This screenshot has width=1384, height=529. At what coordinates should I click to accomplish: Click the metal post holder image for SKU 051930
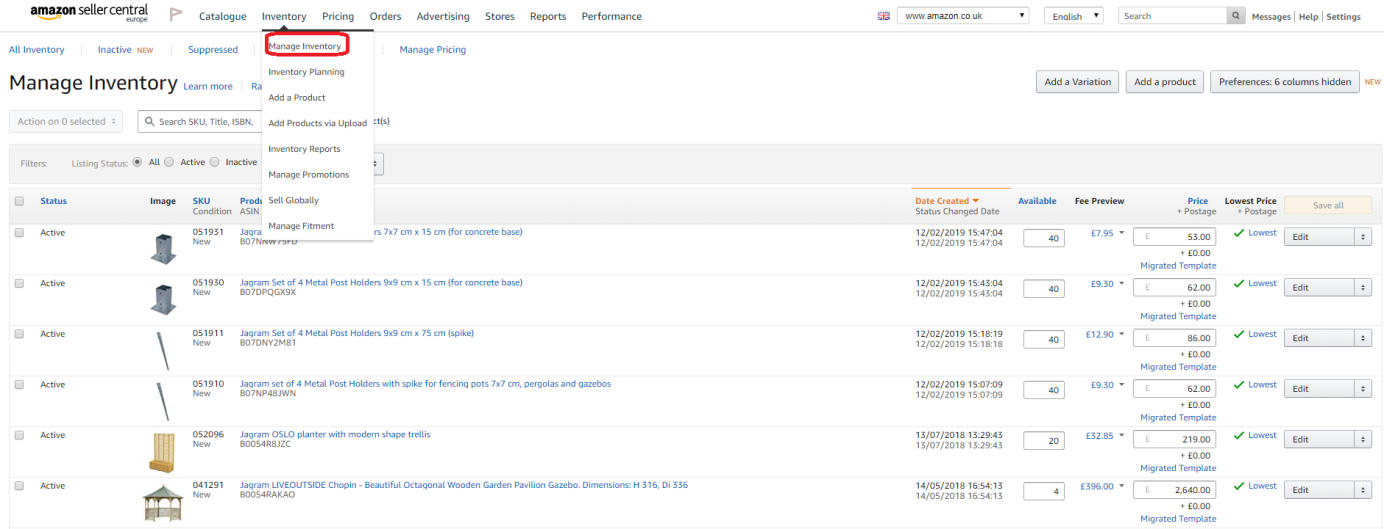[x=163, y=298]
